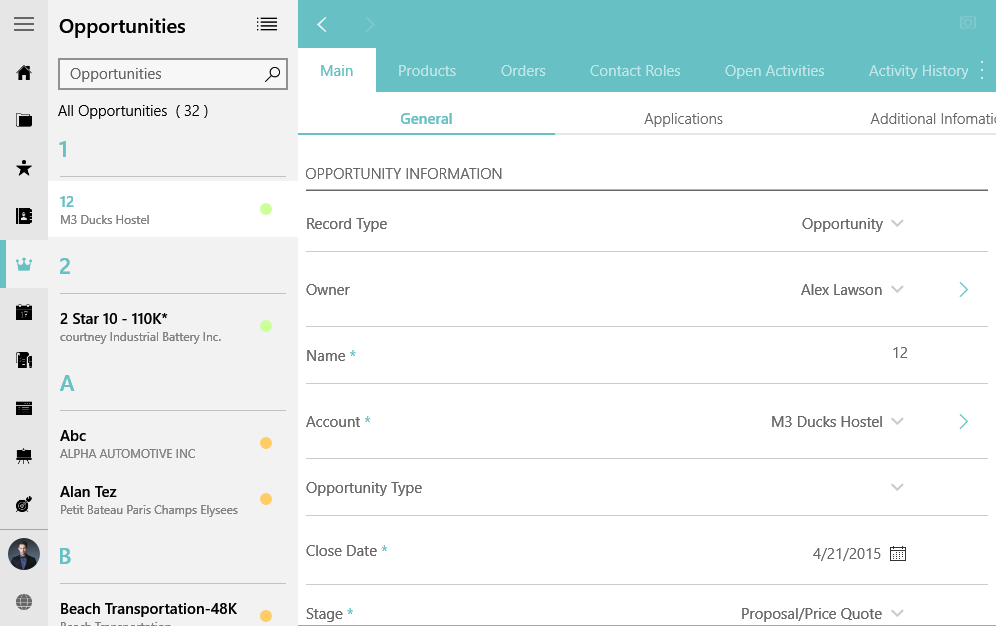The height and width of the screenshot is (626, 996).
Task: Select the crown Opportunities sidebar icon
Action: (x=24, y=264)
